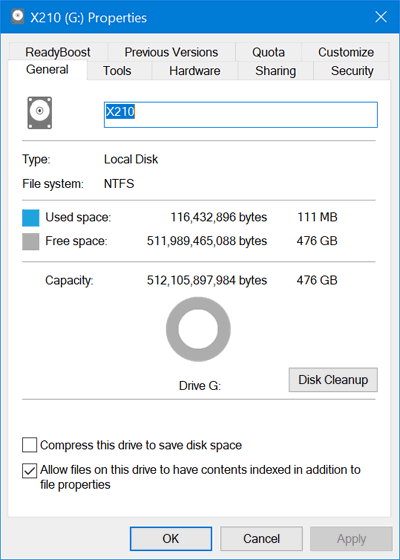Click the 'NTFS' file system value
Viewport: 400px width, 560px height.
tap(119, 184)
